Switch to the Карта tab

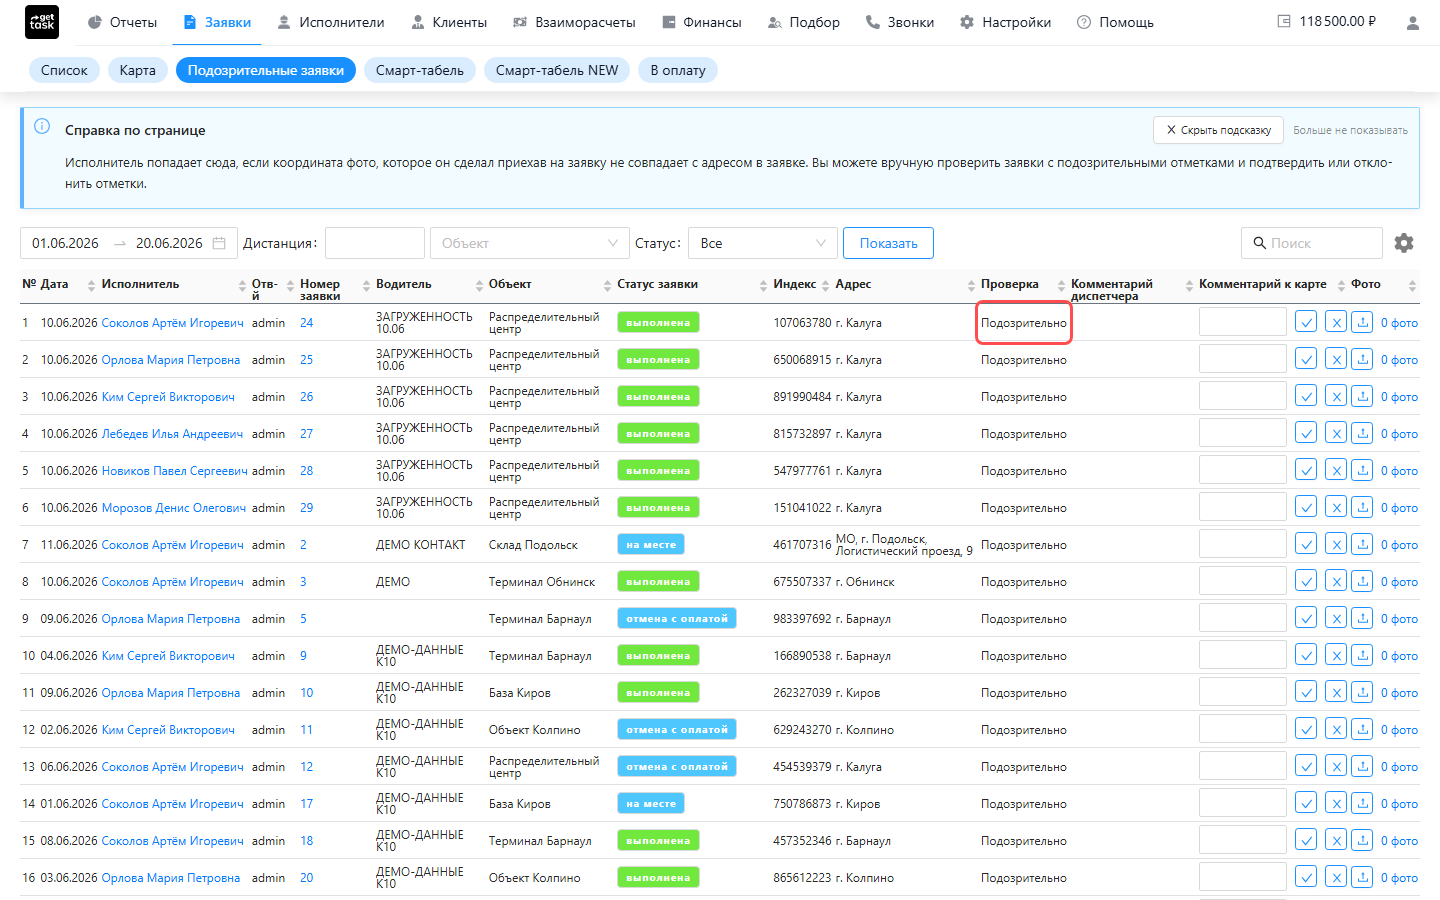(137, 70)
